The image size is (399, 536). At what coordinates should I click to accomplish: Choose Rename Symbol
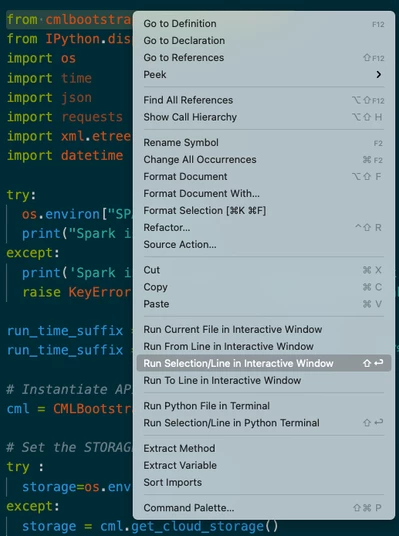(264, 143)
